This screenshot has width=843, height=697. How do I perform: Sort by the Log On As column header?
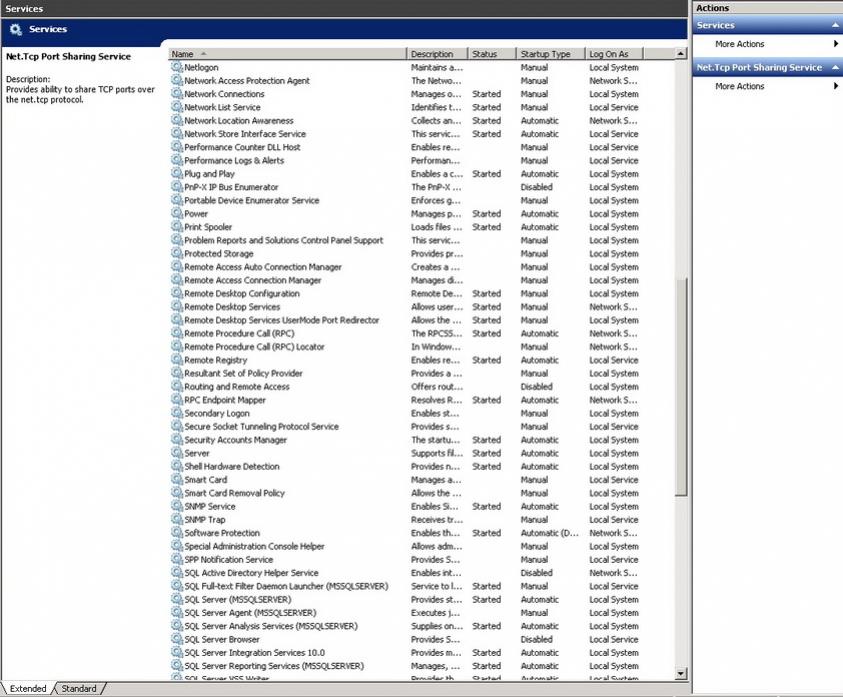[614, 54]
